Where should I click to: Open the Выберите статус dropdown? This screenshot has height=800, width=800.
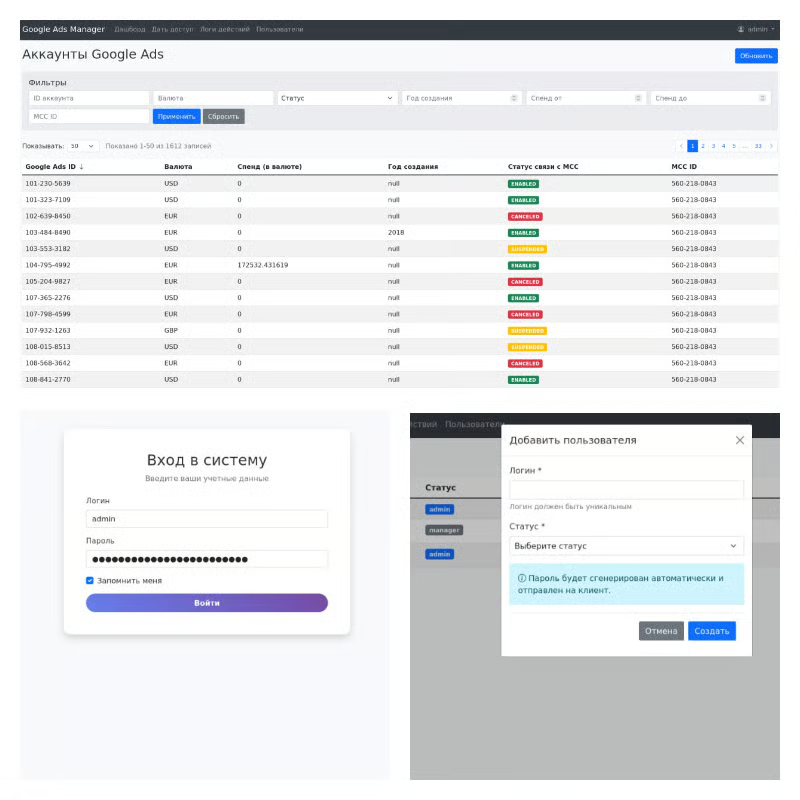tap(626, 546)
